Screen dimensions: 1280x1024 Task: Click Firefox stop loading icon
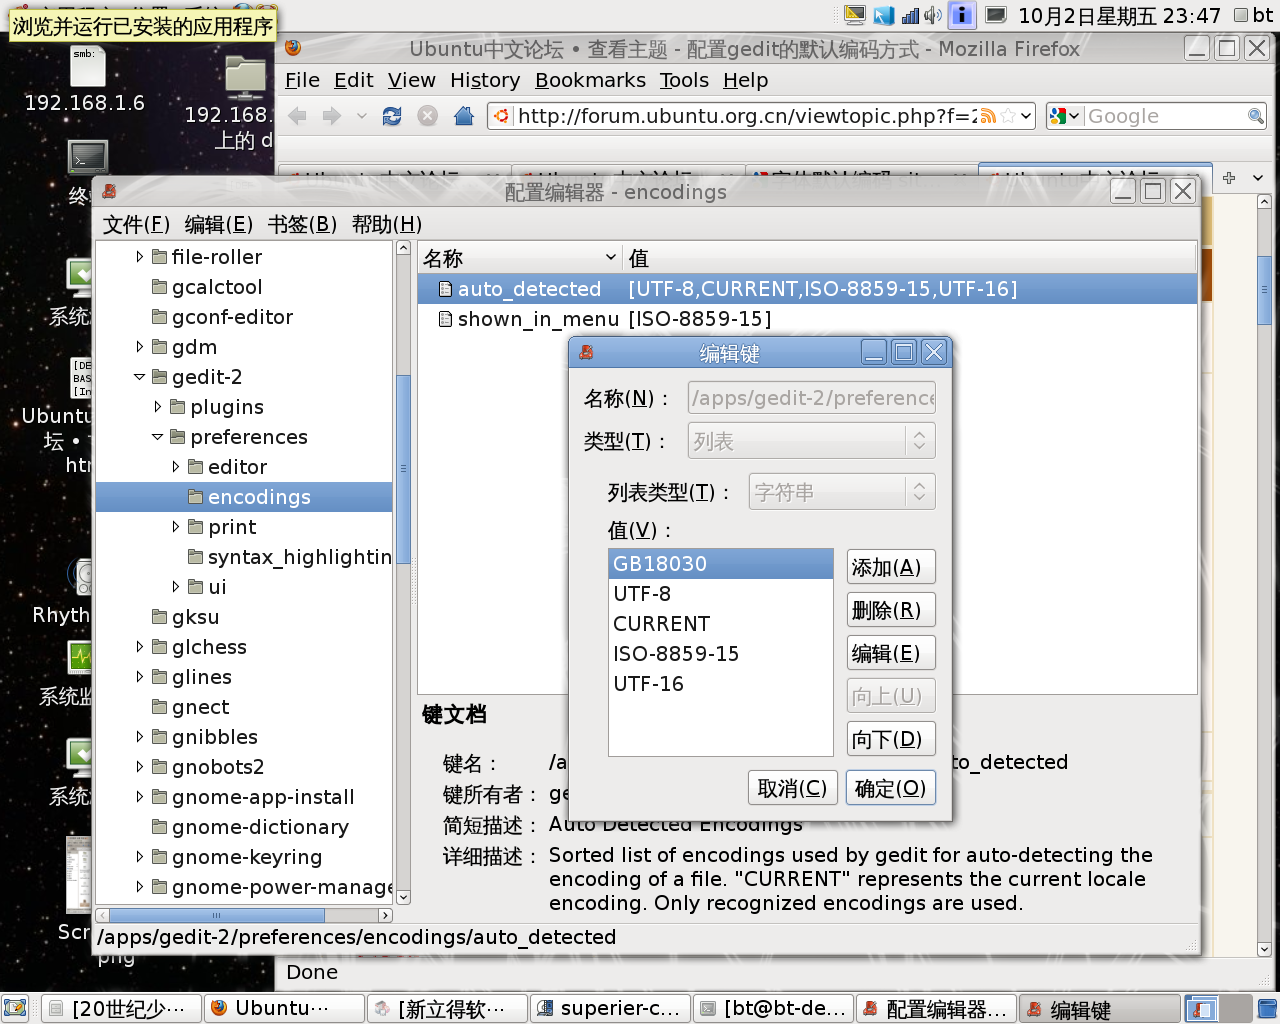click(427, 116)
